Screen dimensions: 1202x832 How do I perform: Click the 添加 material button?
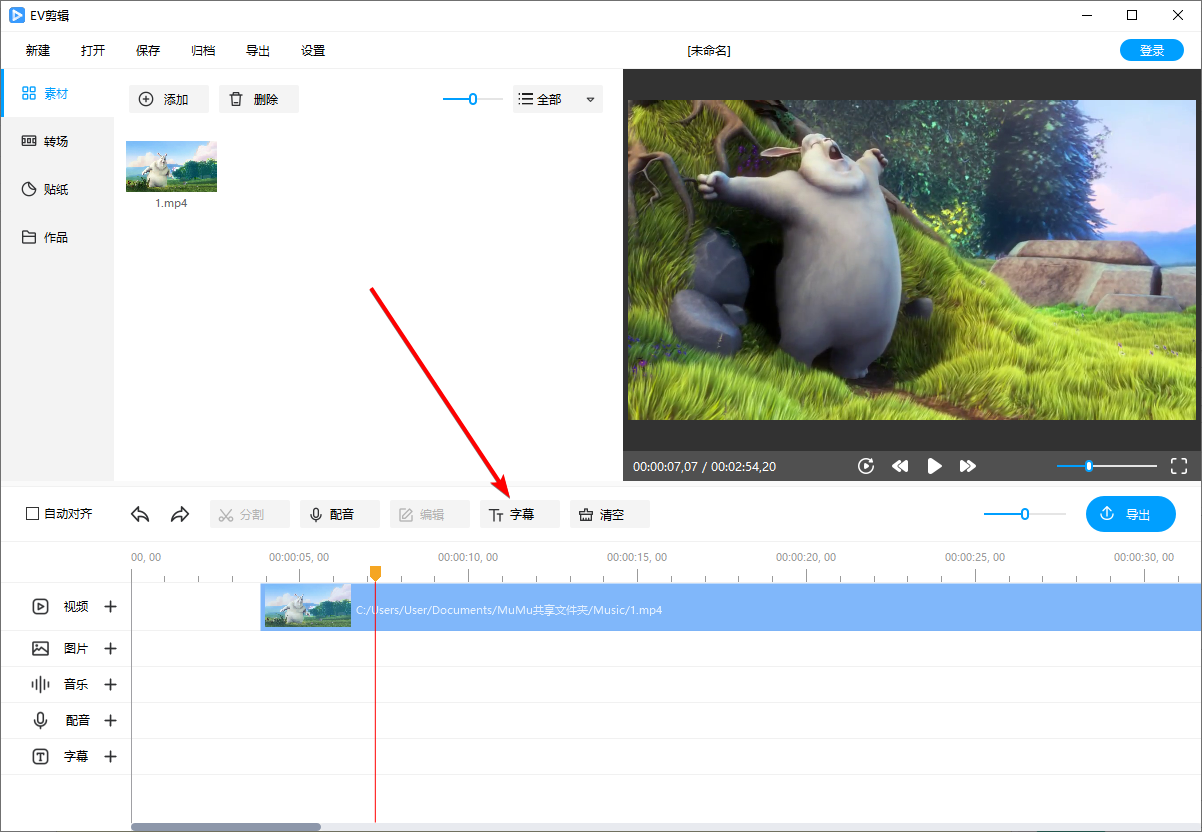coord(168,99)
